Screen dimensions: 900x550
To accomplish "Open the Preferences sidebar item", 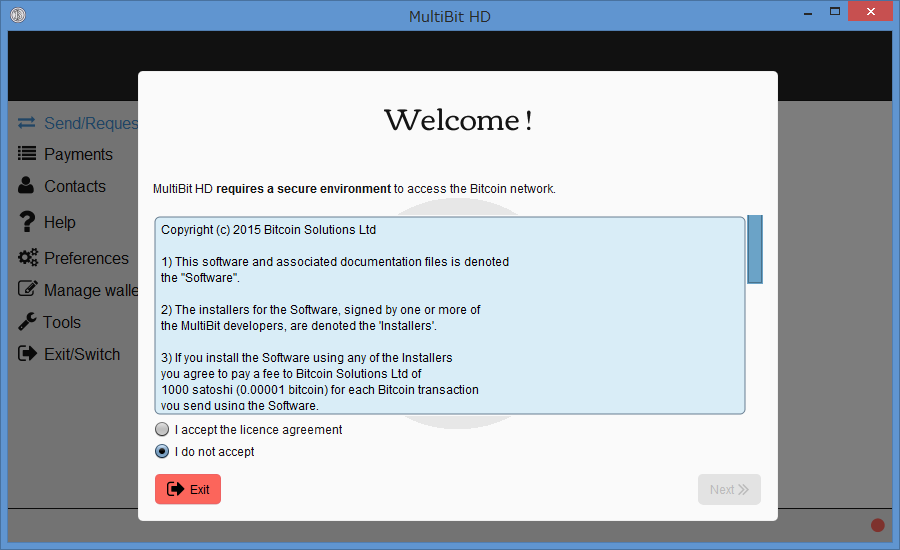I will (x=73, y=258).
